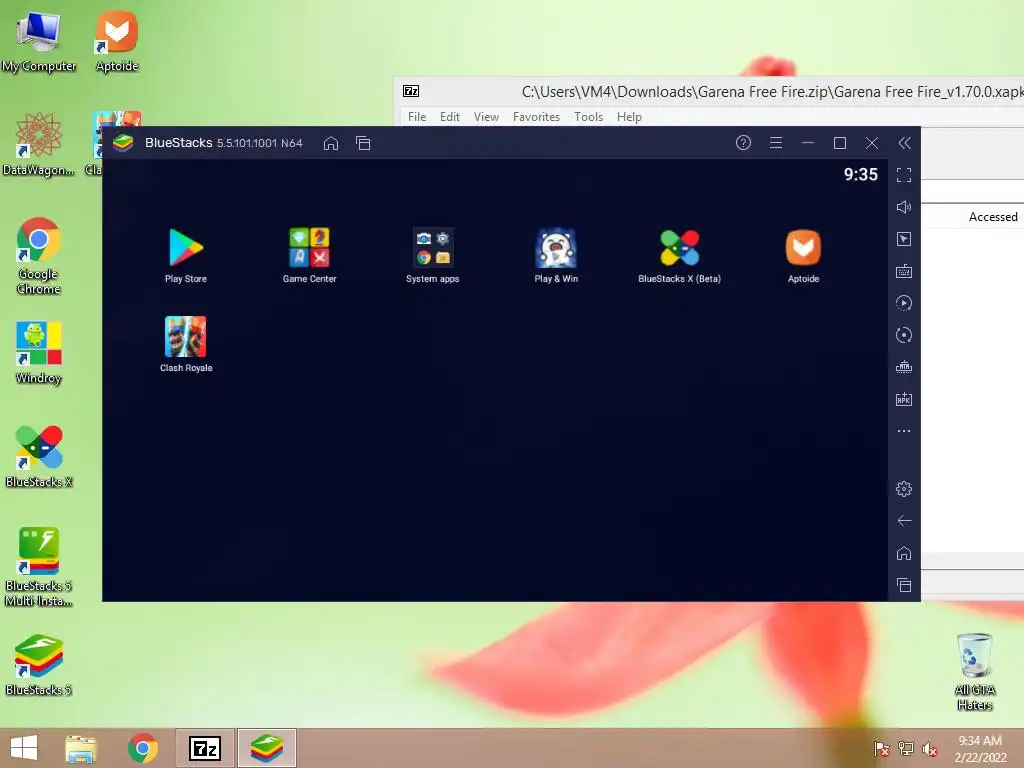Open Chrome from the taskbar
The image size is (1024, 768).
142,748
